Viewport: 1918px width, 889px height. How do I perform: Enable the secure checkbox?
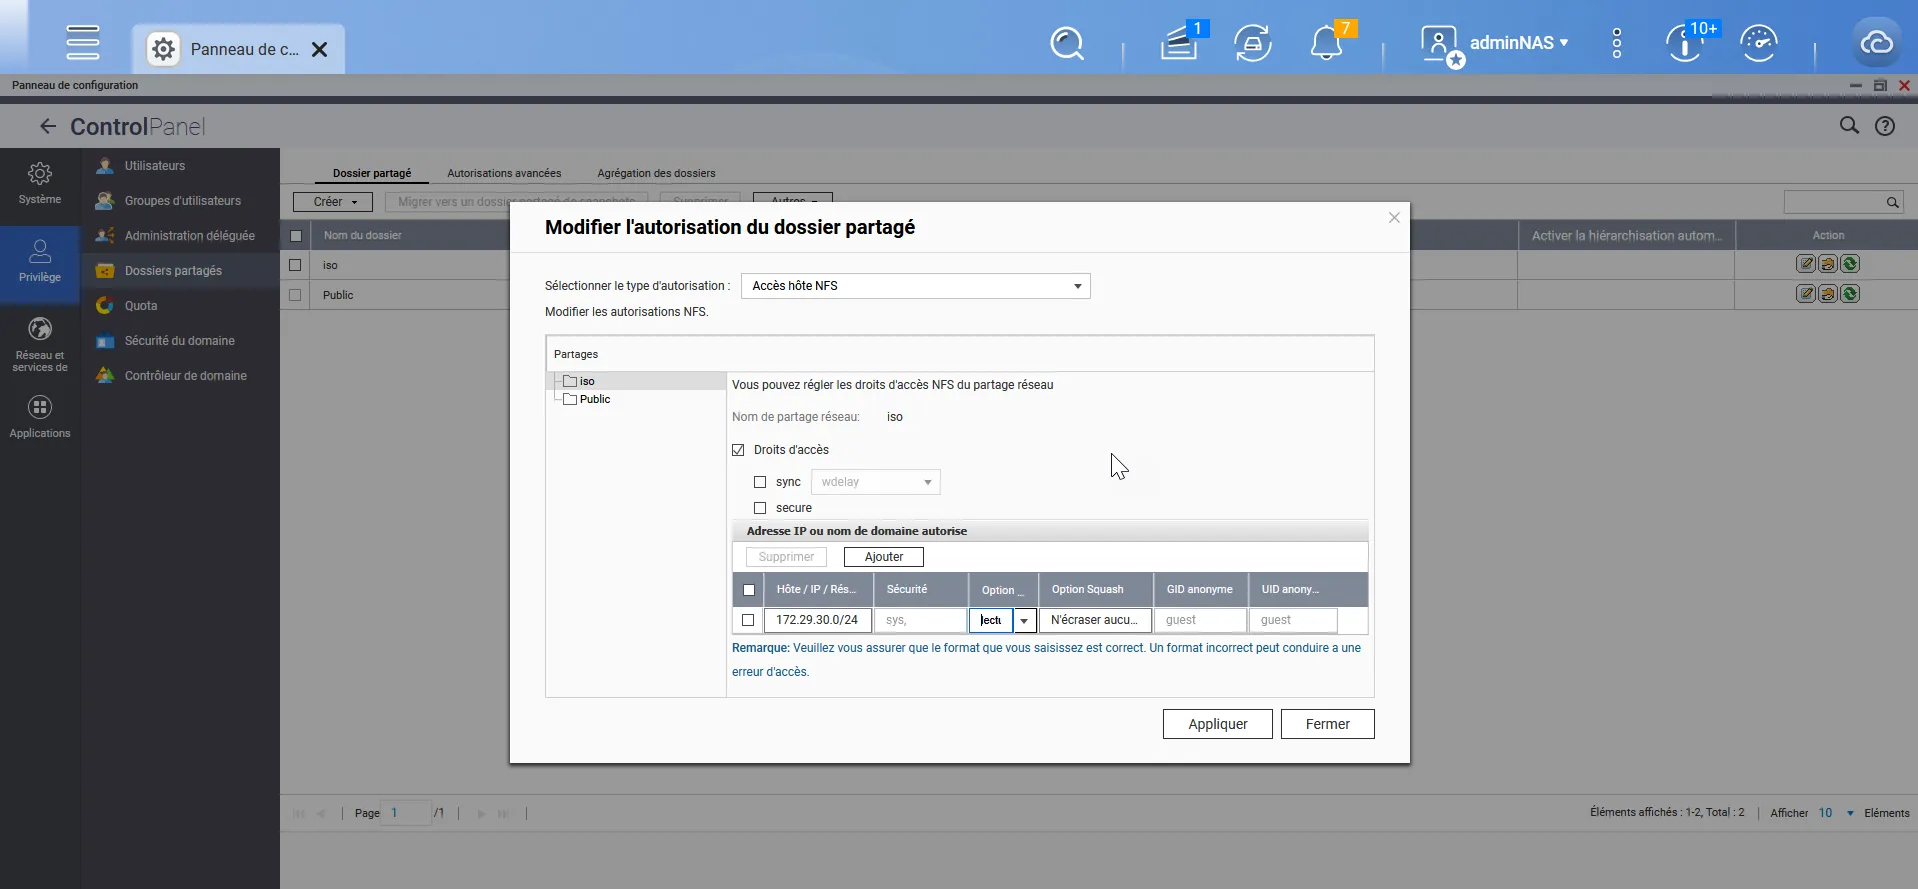click(x=760, y=508)
